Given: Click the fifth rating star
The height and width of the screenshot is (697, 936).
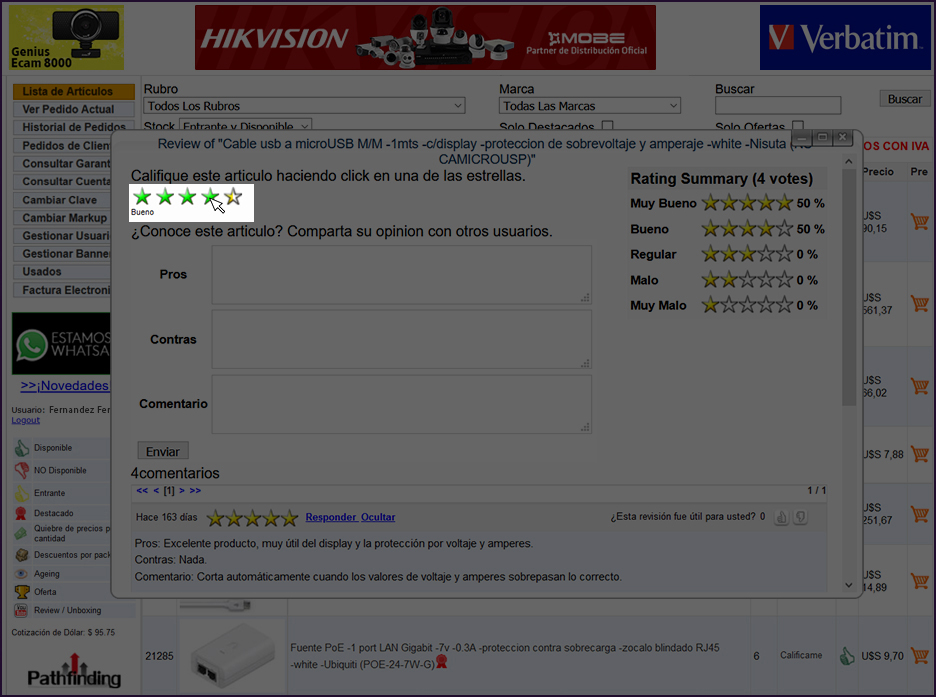Looking at the screenshot, I should (x=233, y=197).
